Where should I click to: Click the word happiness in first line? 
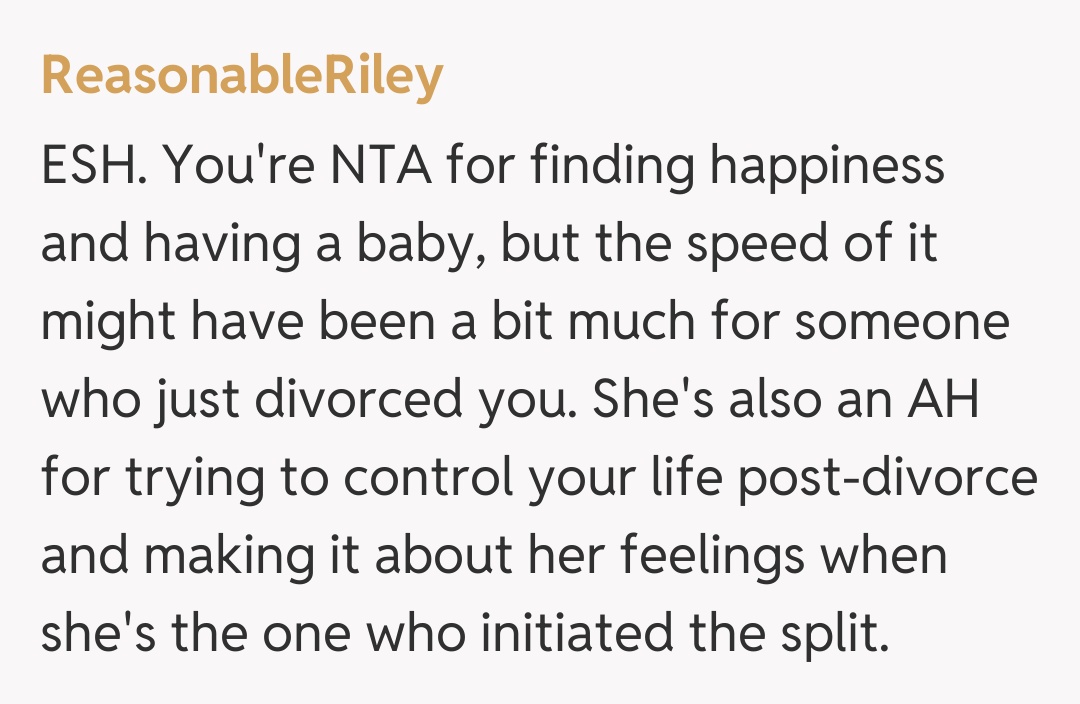827,166
